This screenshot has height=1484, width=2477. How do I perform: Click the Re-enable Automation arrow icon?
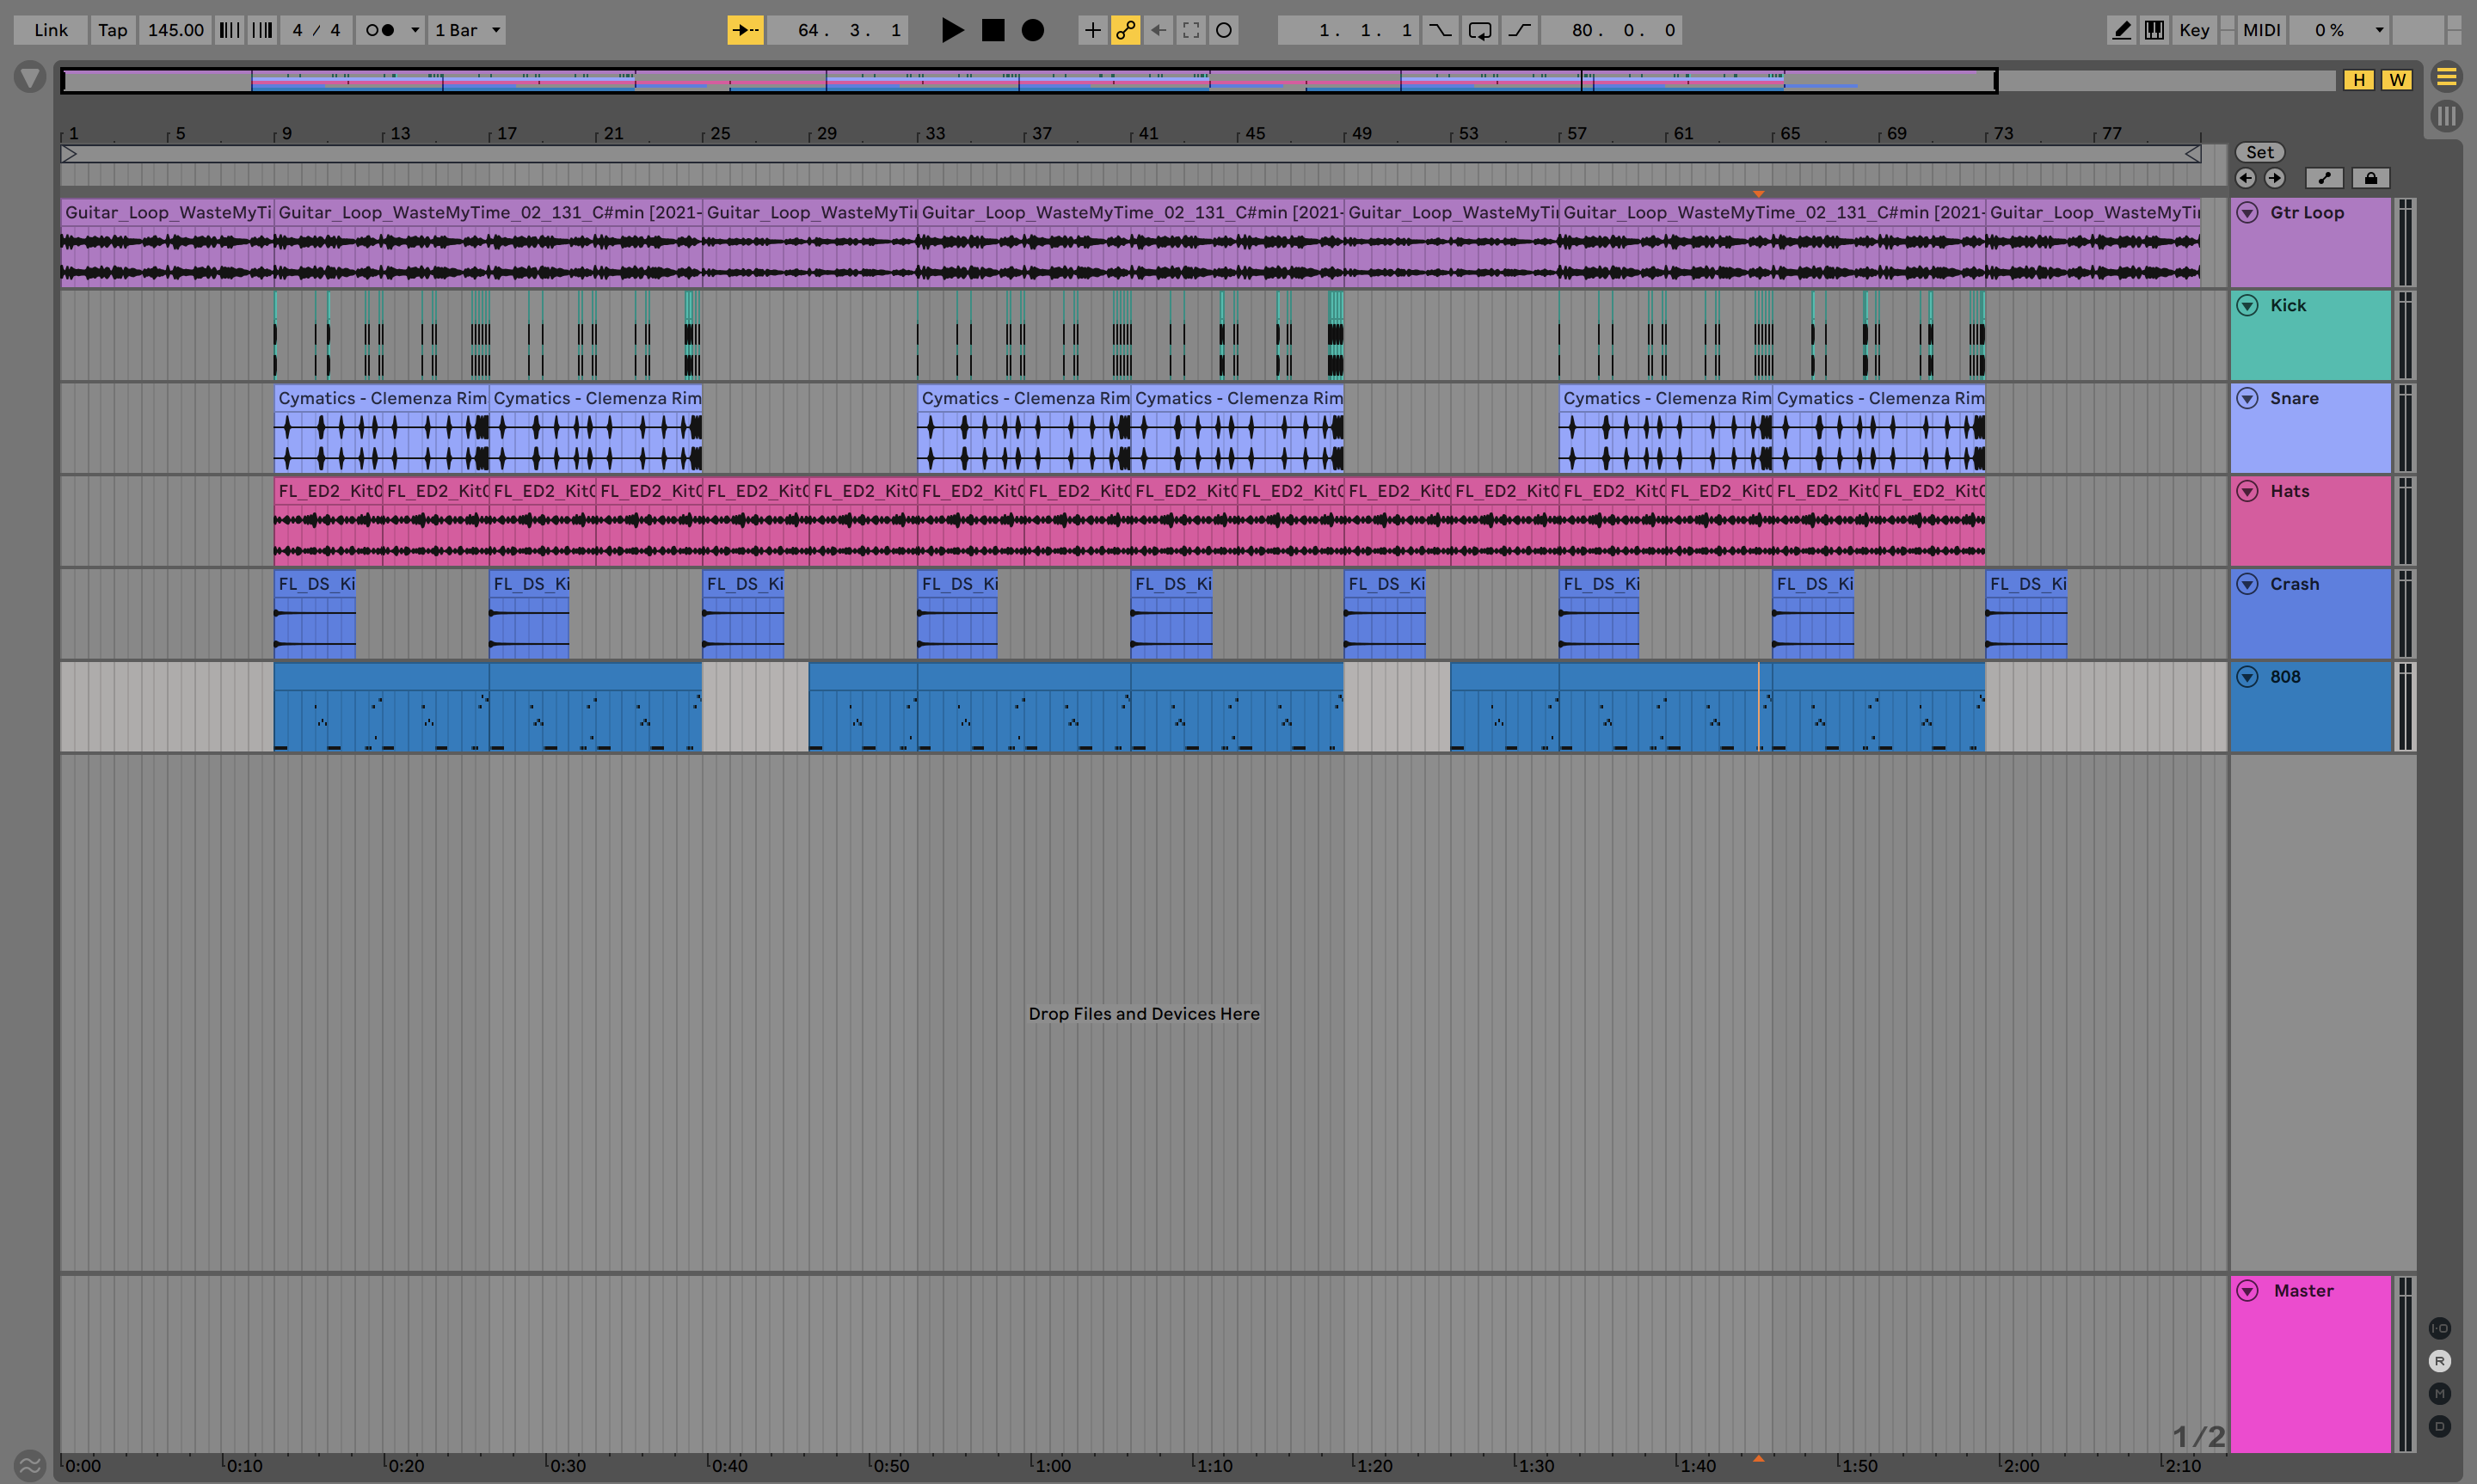pos(1158,30)
